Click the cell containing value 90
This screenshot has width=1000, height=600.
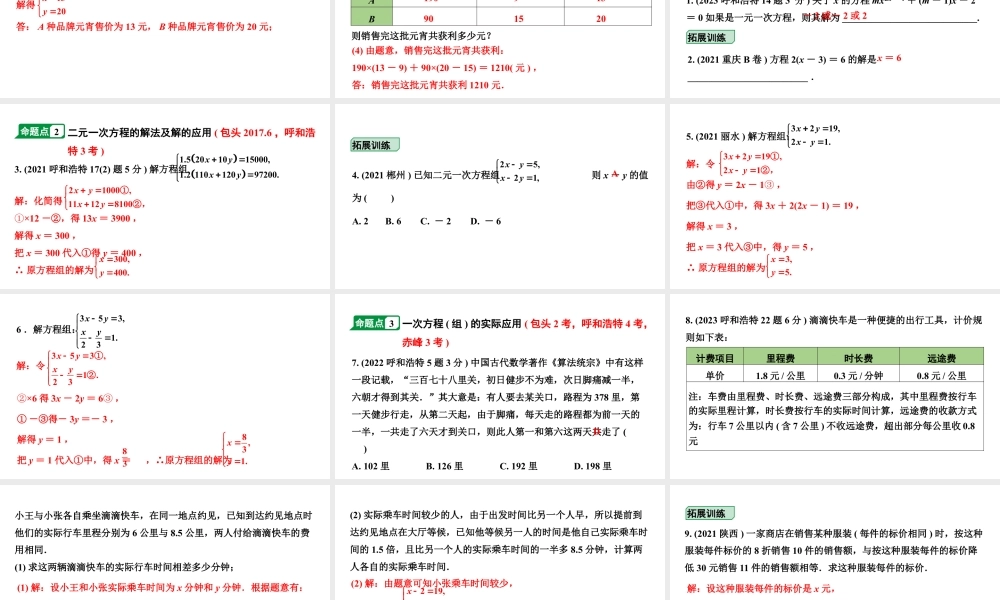[428, 16]
